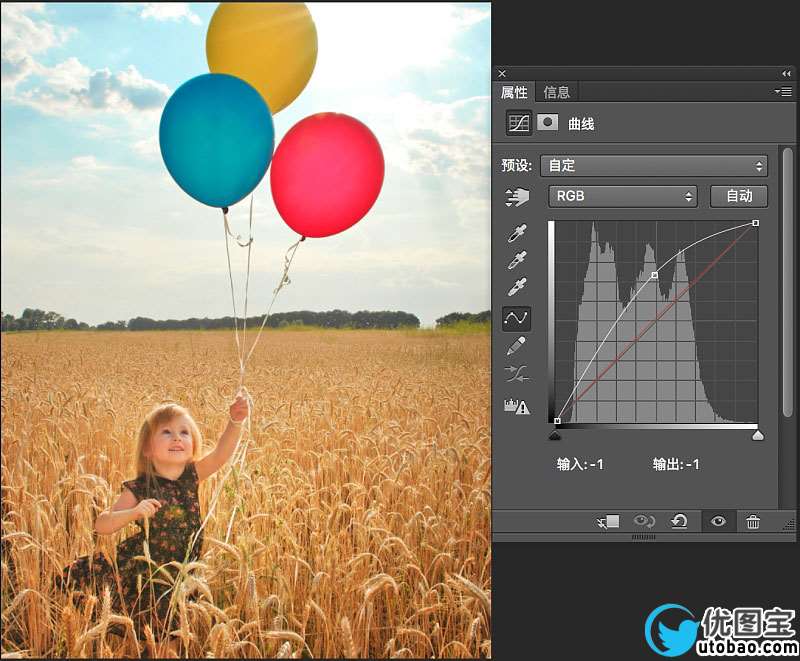
Task: Select the black point slider triangle
Action: 555,436
